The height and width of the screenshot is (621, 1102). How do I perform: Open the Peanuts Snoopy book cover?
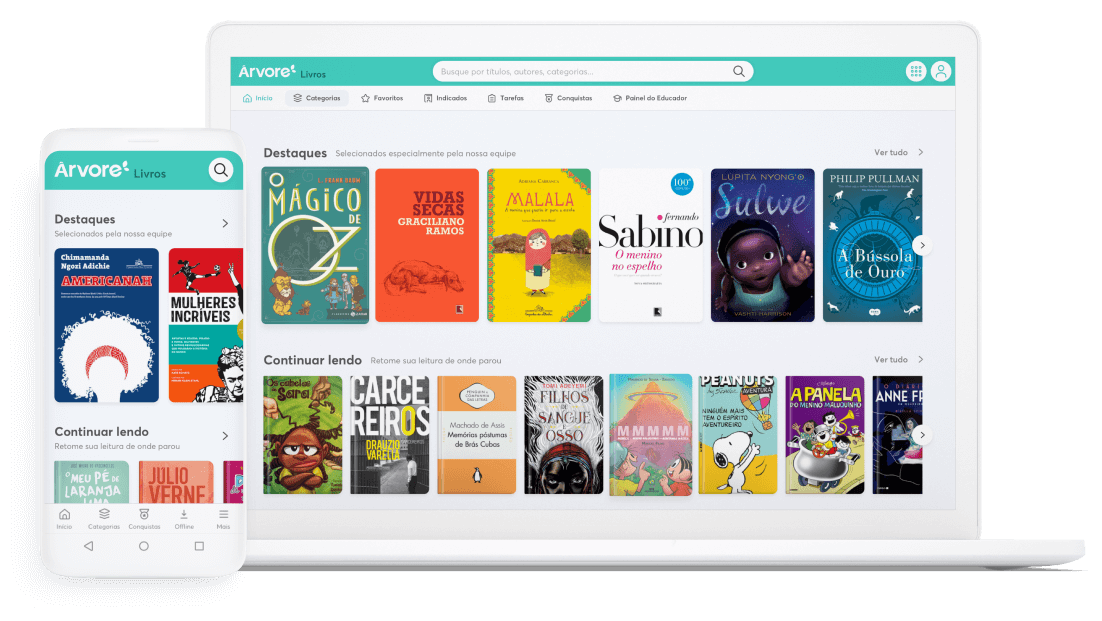(737, 435)
